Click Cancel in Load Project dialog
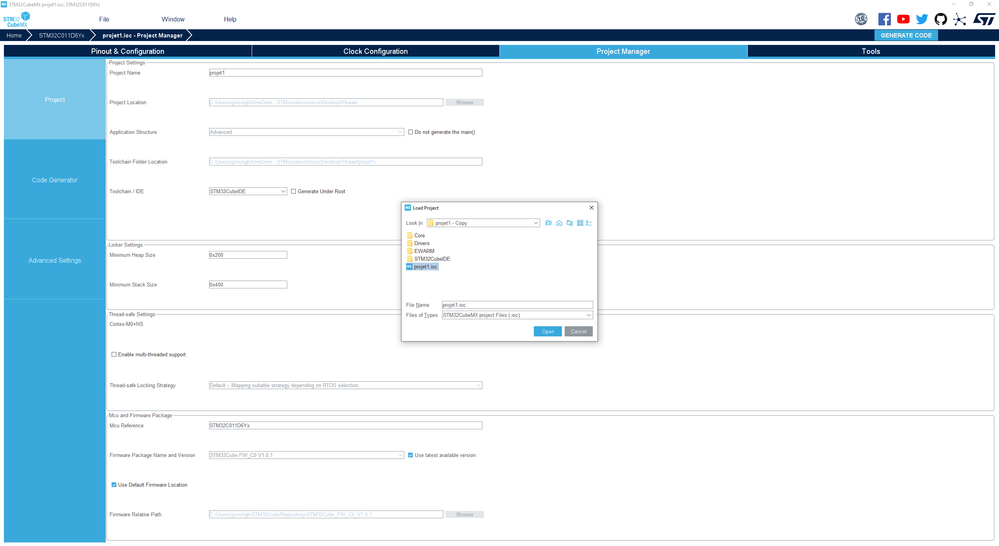 point(579,331)
